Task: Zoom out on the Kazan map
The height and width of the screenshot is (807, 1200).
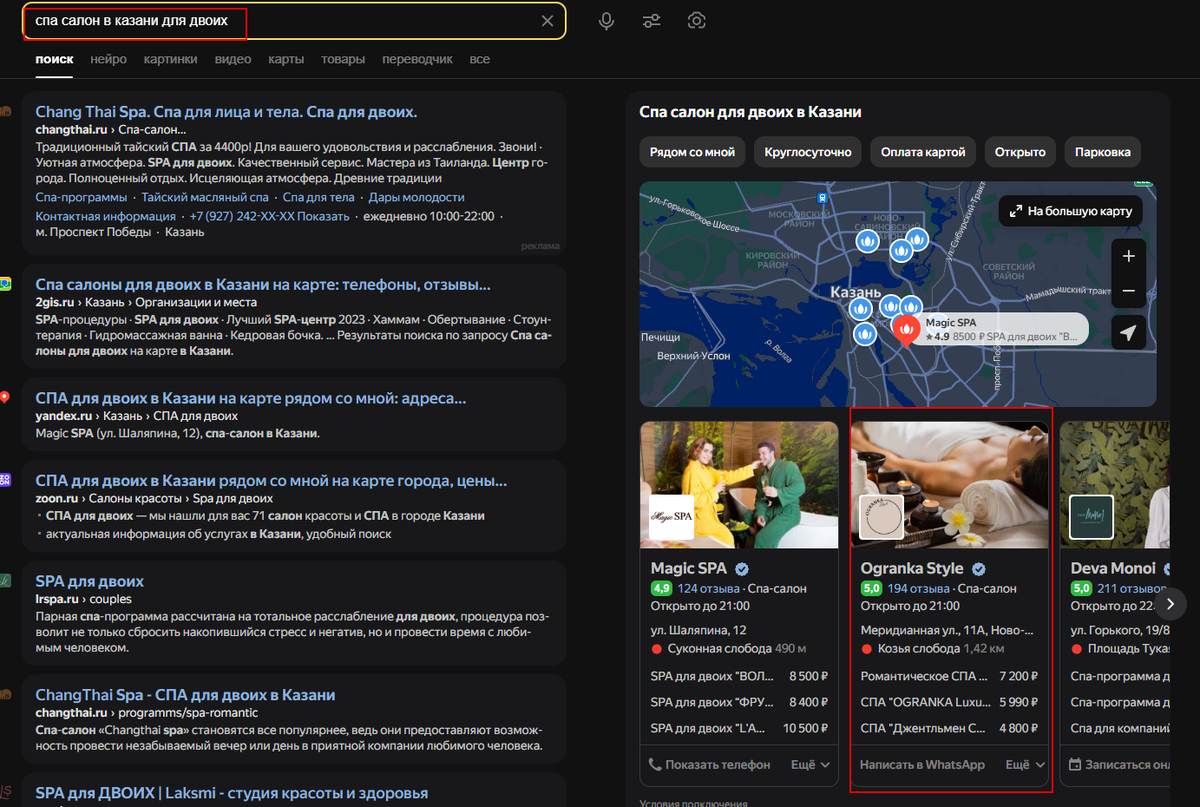Action: 1129,290
